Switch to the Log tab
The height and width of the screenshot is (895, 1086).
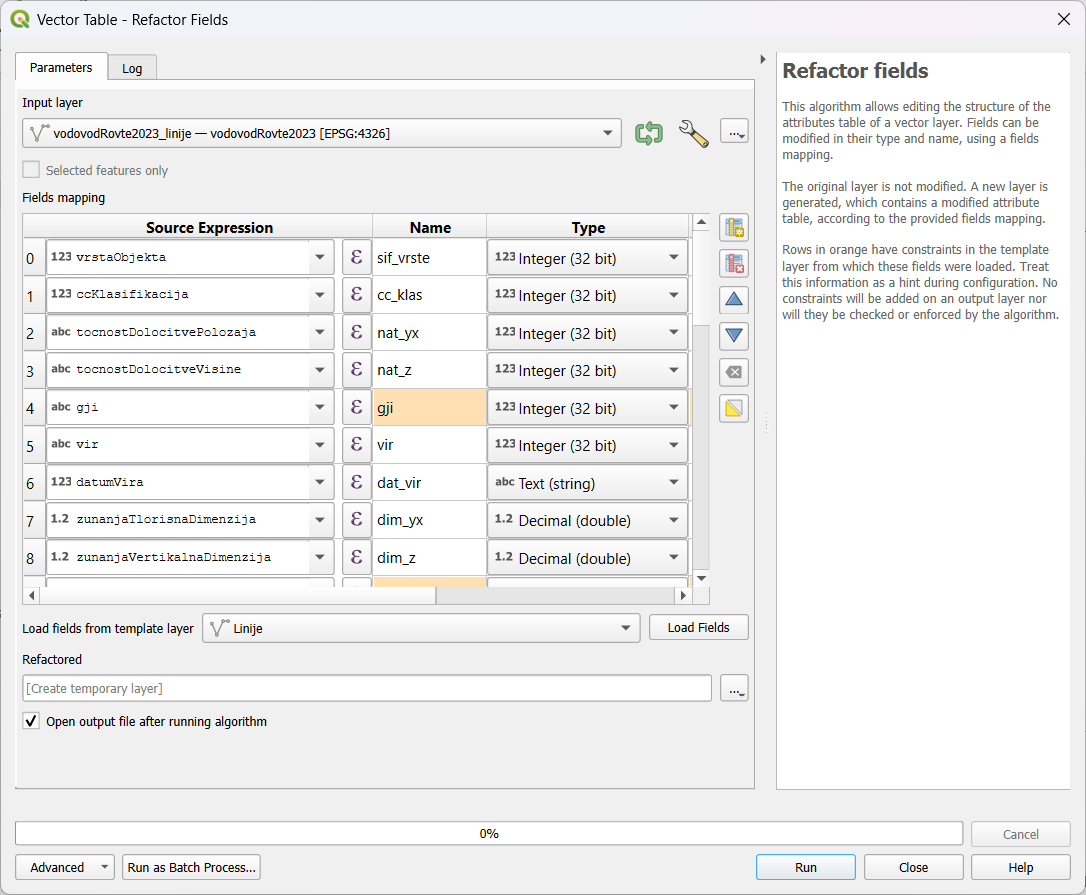pos(132,67)
